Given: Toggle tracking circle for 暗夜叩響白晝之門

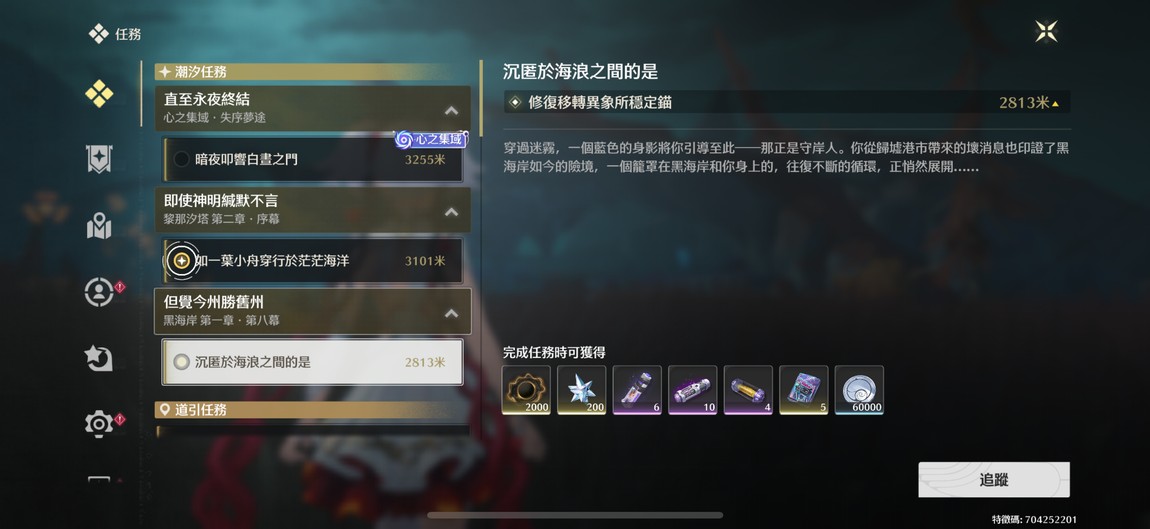Looking at the screenshot, I should click(x=181, y=159).
